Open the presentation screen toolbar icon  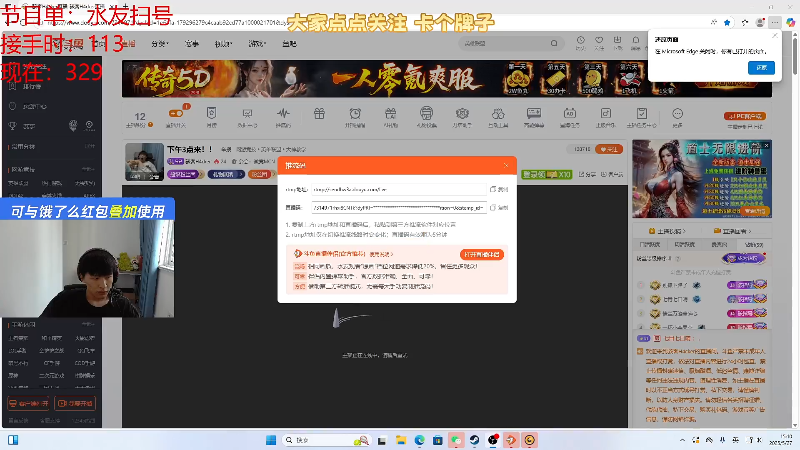coord(247,116)
